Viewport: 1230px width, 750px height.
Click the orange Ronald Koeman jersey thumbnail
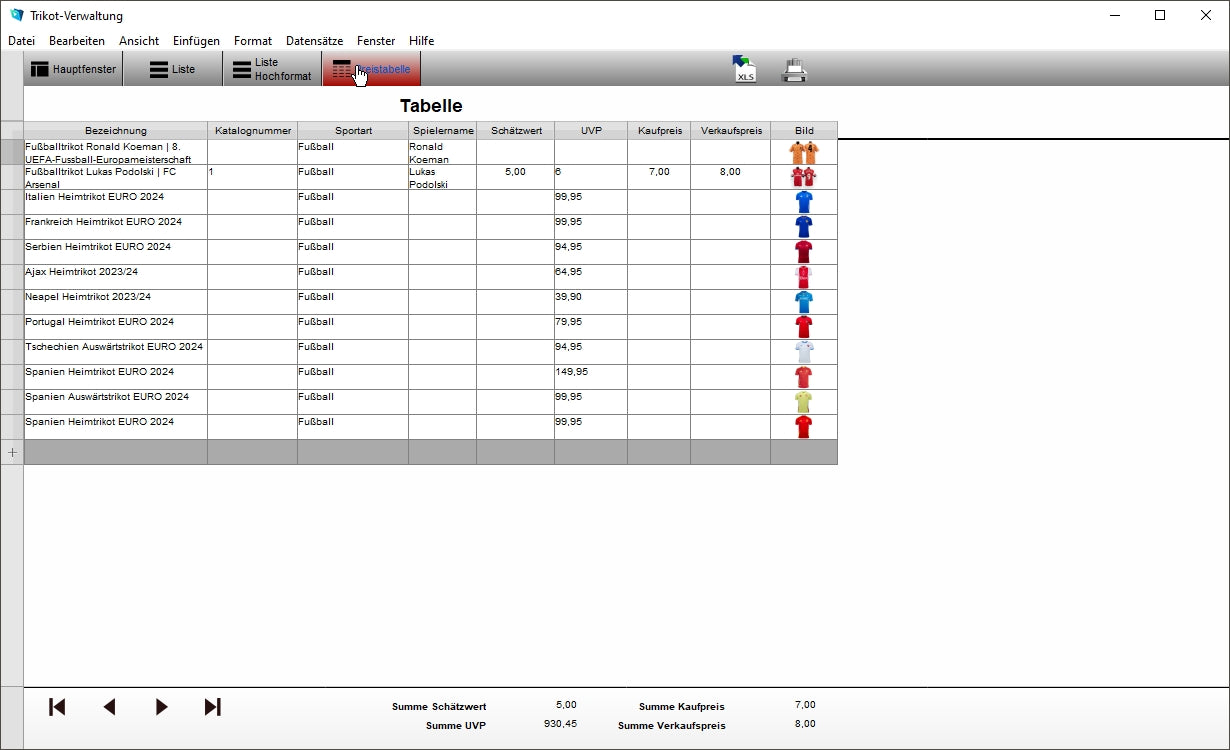coord(803,152)
